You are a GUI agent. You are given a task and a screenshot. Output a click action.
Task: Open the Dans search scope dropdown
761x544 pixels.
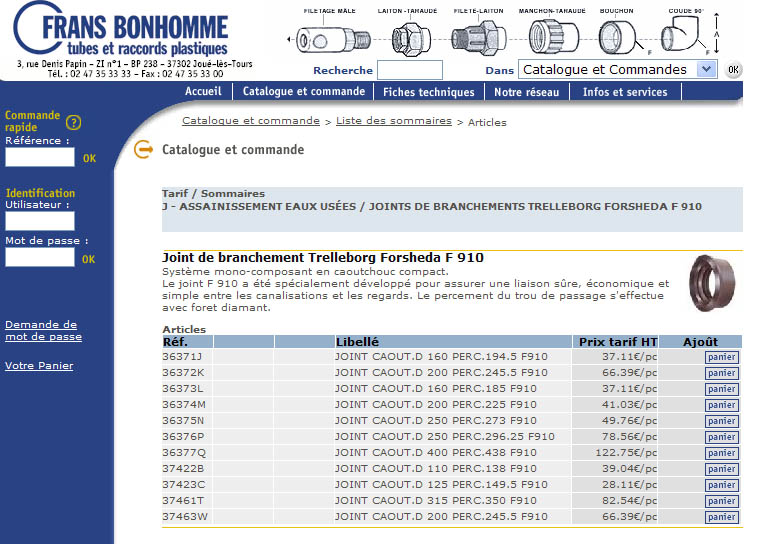[618, 69]
